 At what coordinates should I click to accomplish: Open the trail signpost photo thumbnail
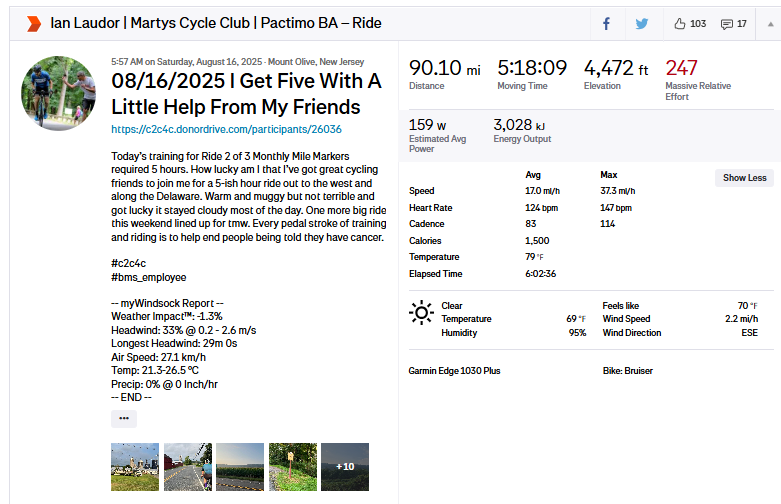pyautogui.click(x=292, y=467)
